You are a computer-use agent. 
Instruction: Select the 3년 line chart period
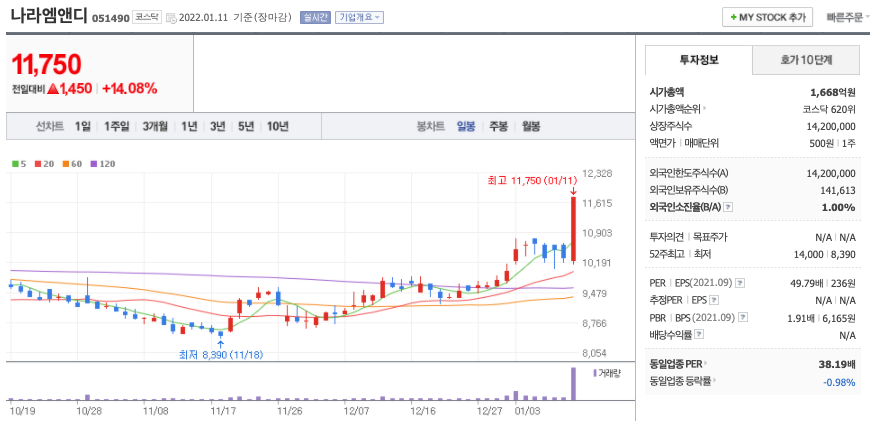(217, 126)
